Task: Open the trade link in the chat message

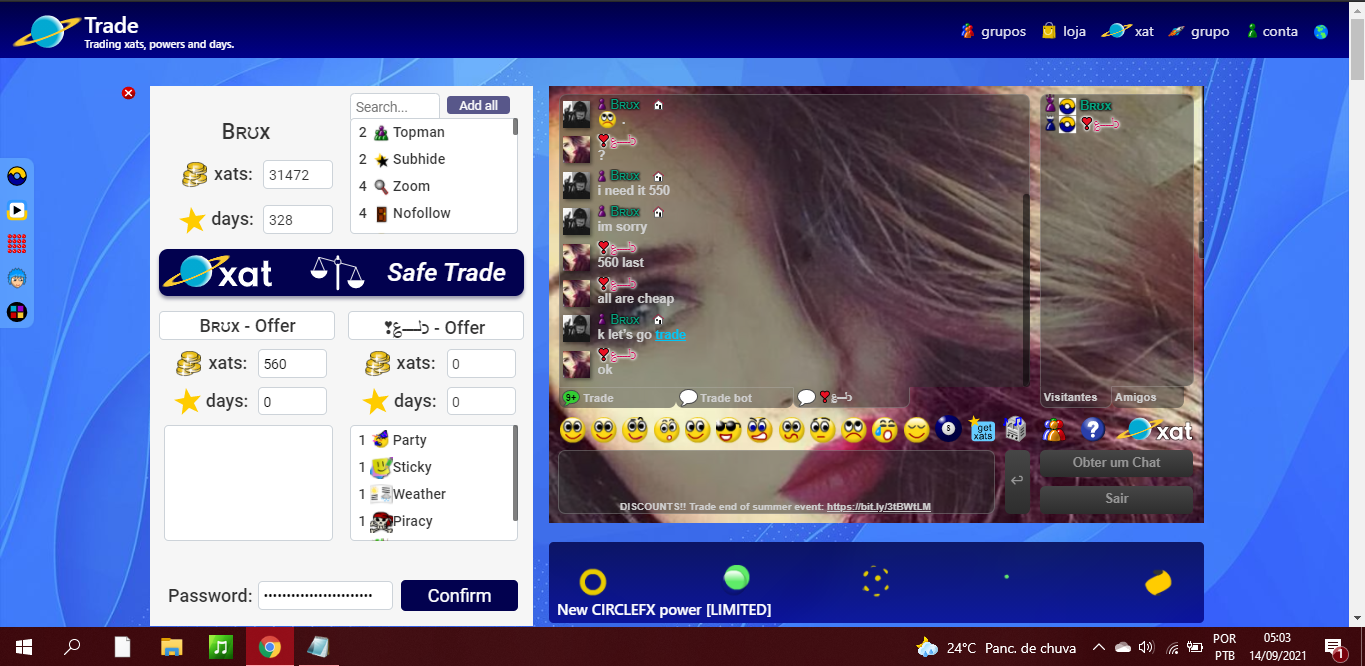Action: [x=671, y=335]
